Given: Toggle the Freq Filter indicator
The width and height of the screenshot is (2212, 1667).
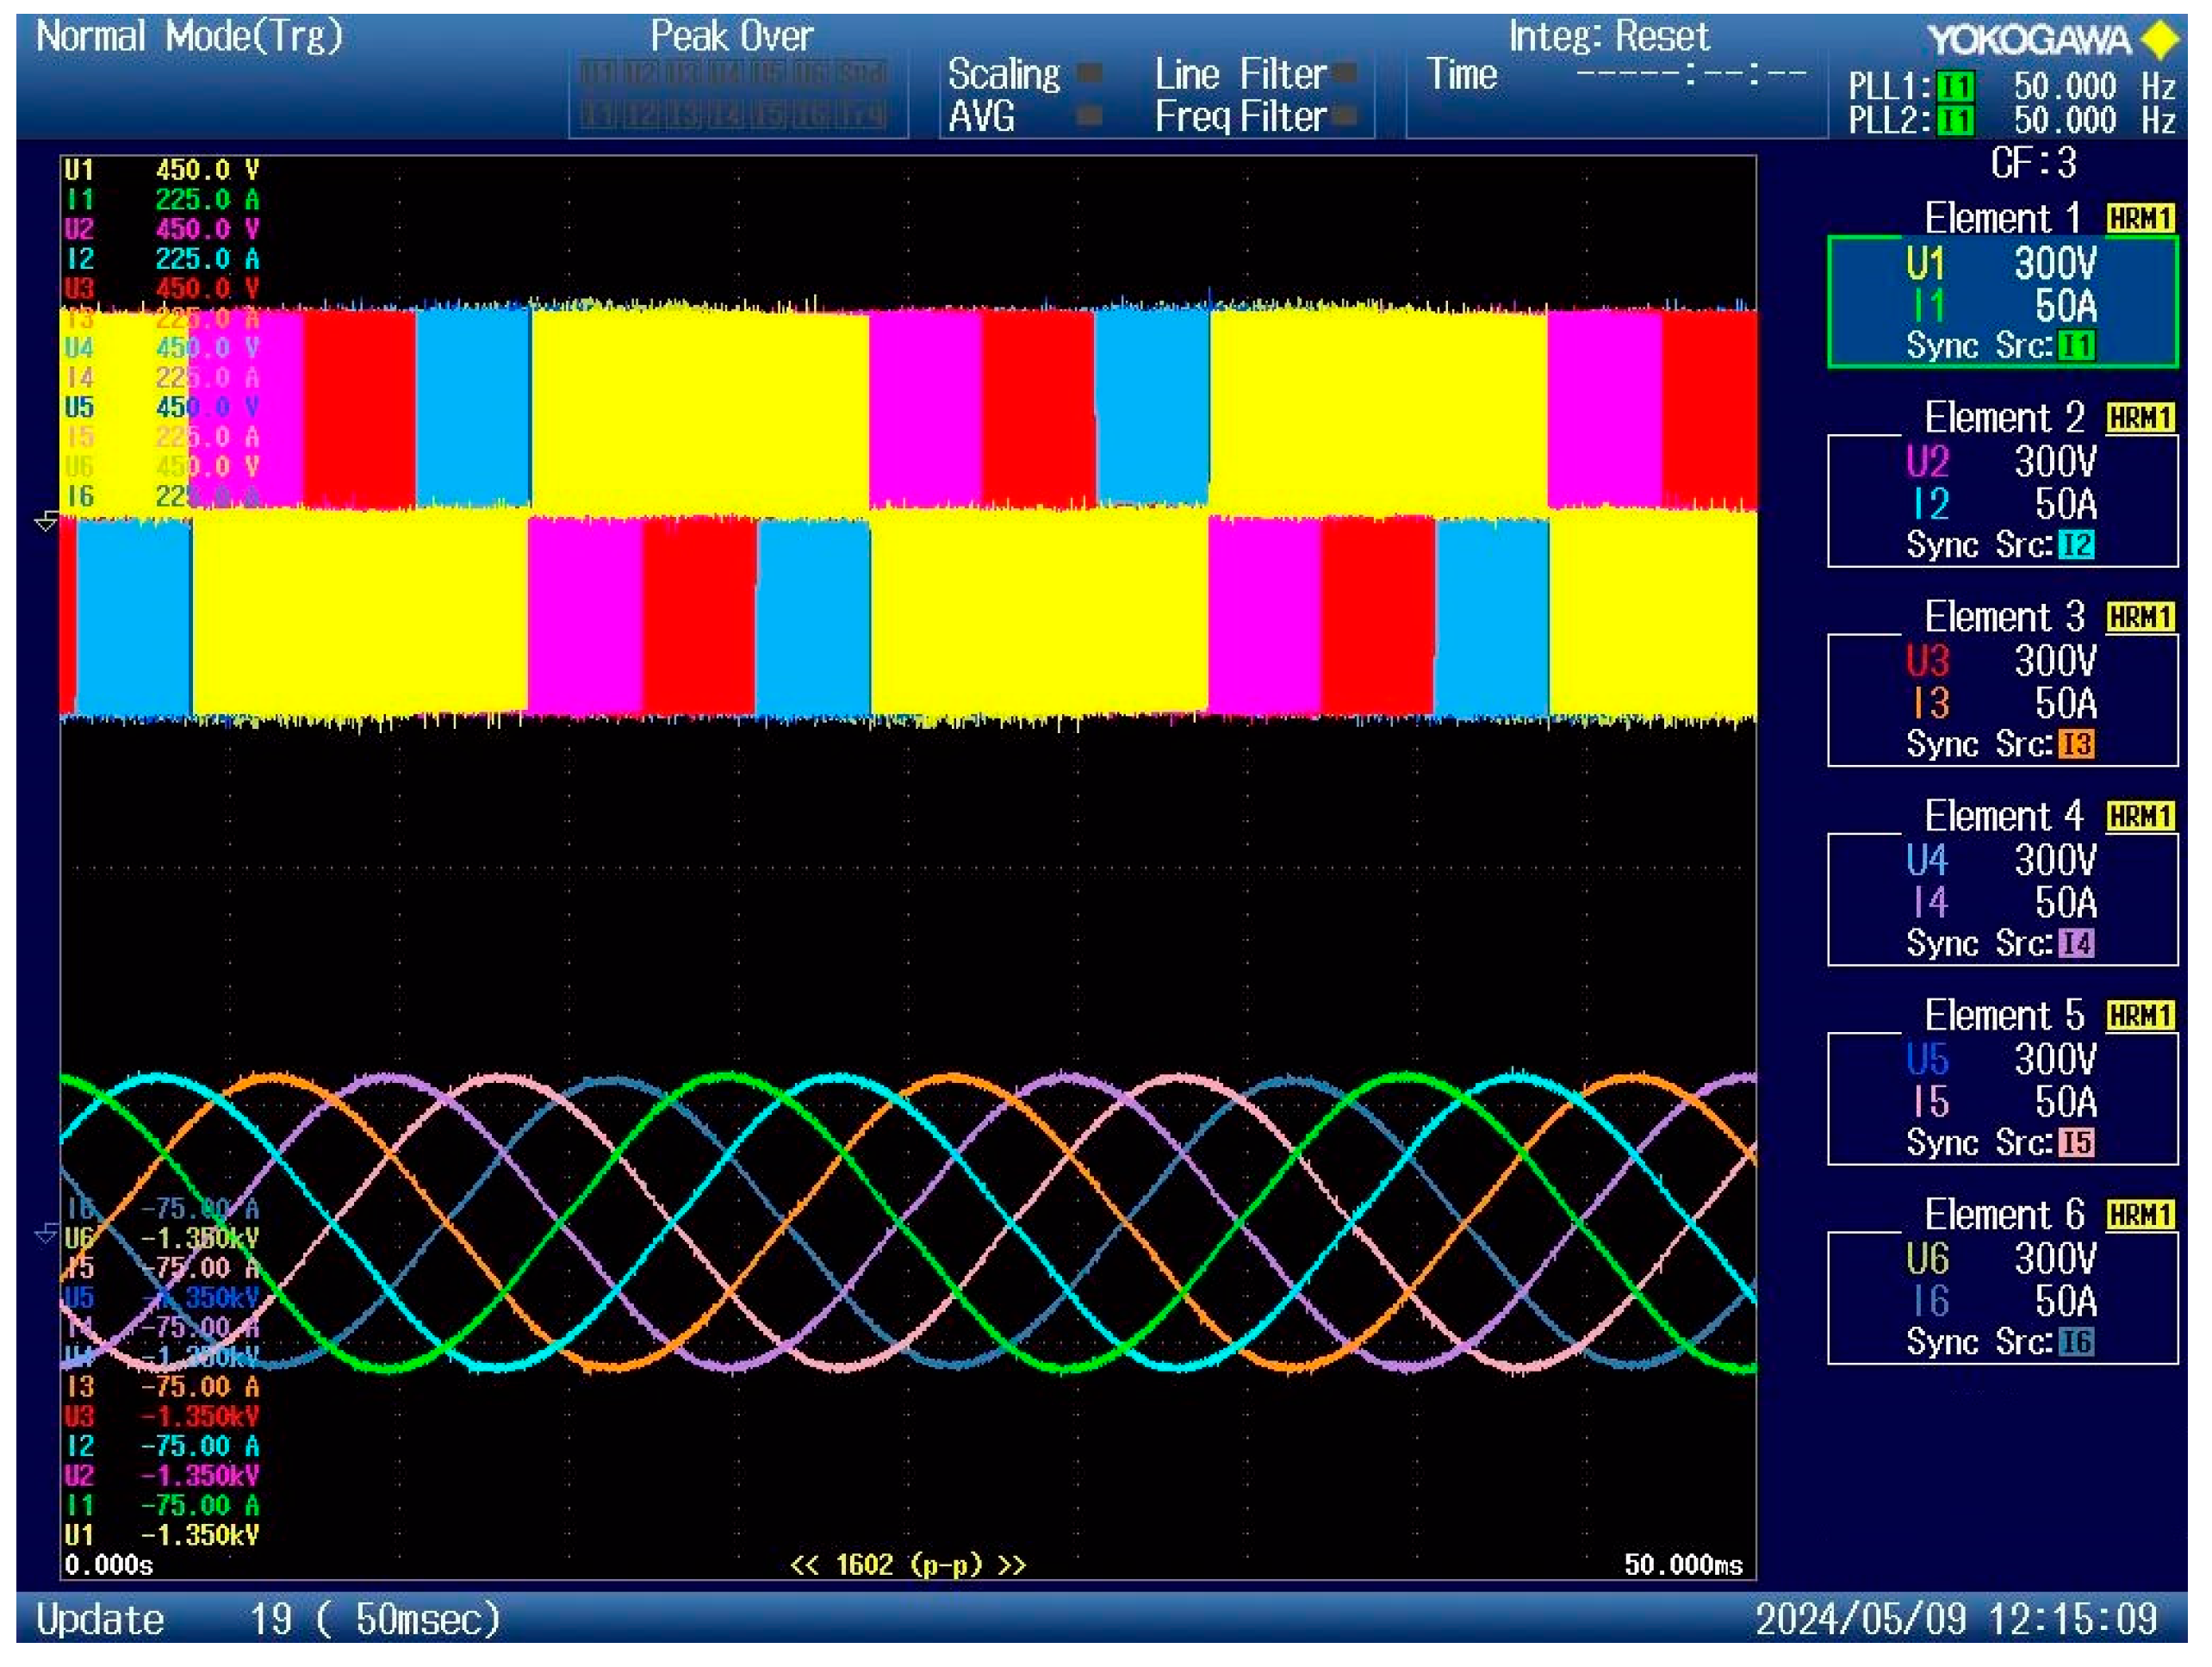Looking at the screenshot, I should (1345, 117).
